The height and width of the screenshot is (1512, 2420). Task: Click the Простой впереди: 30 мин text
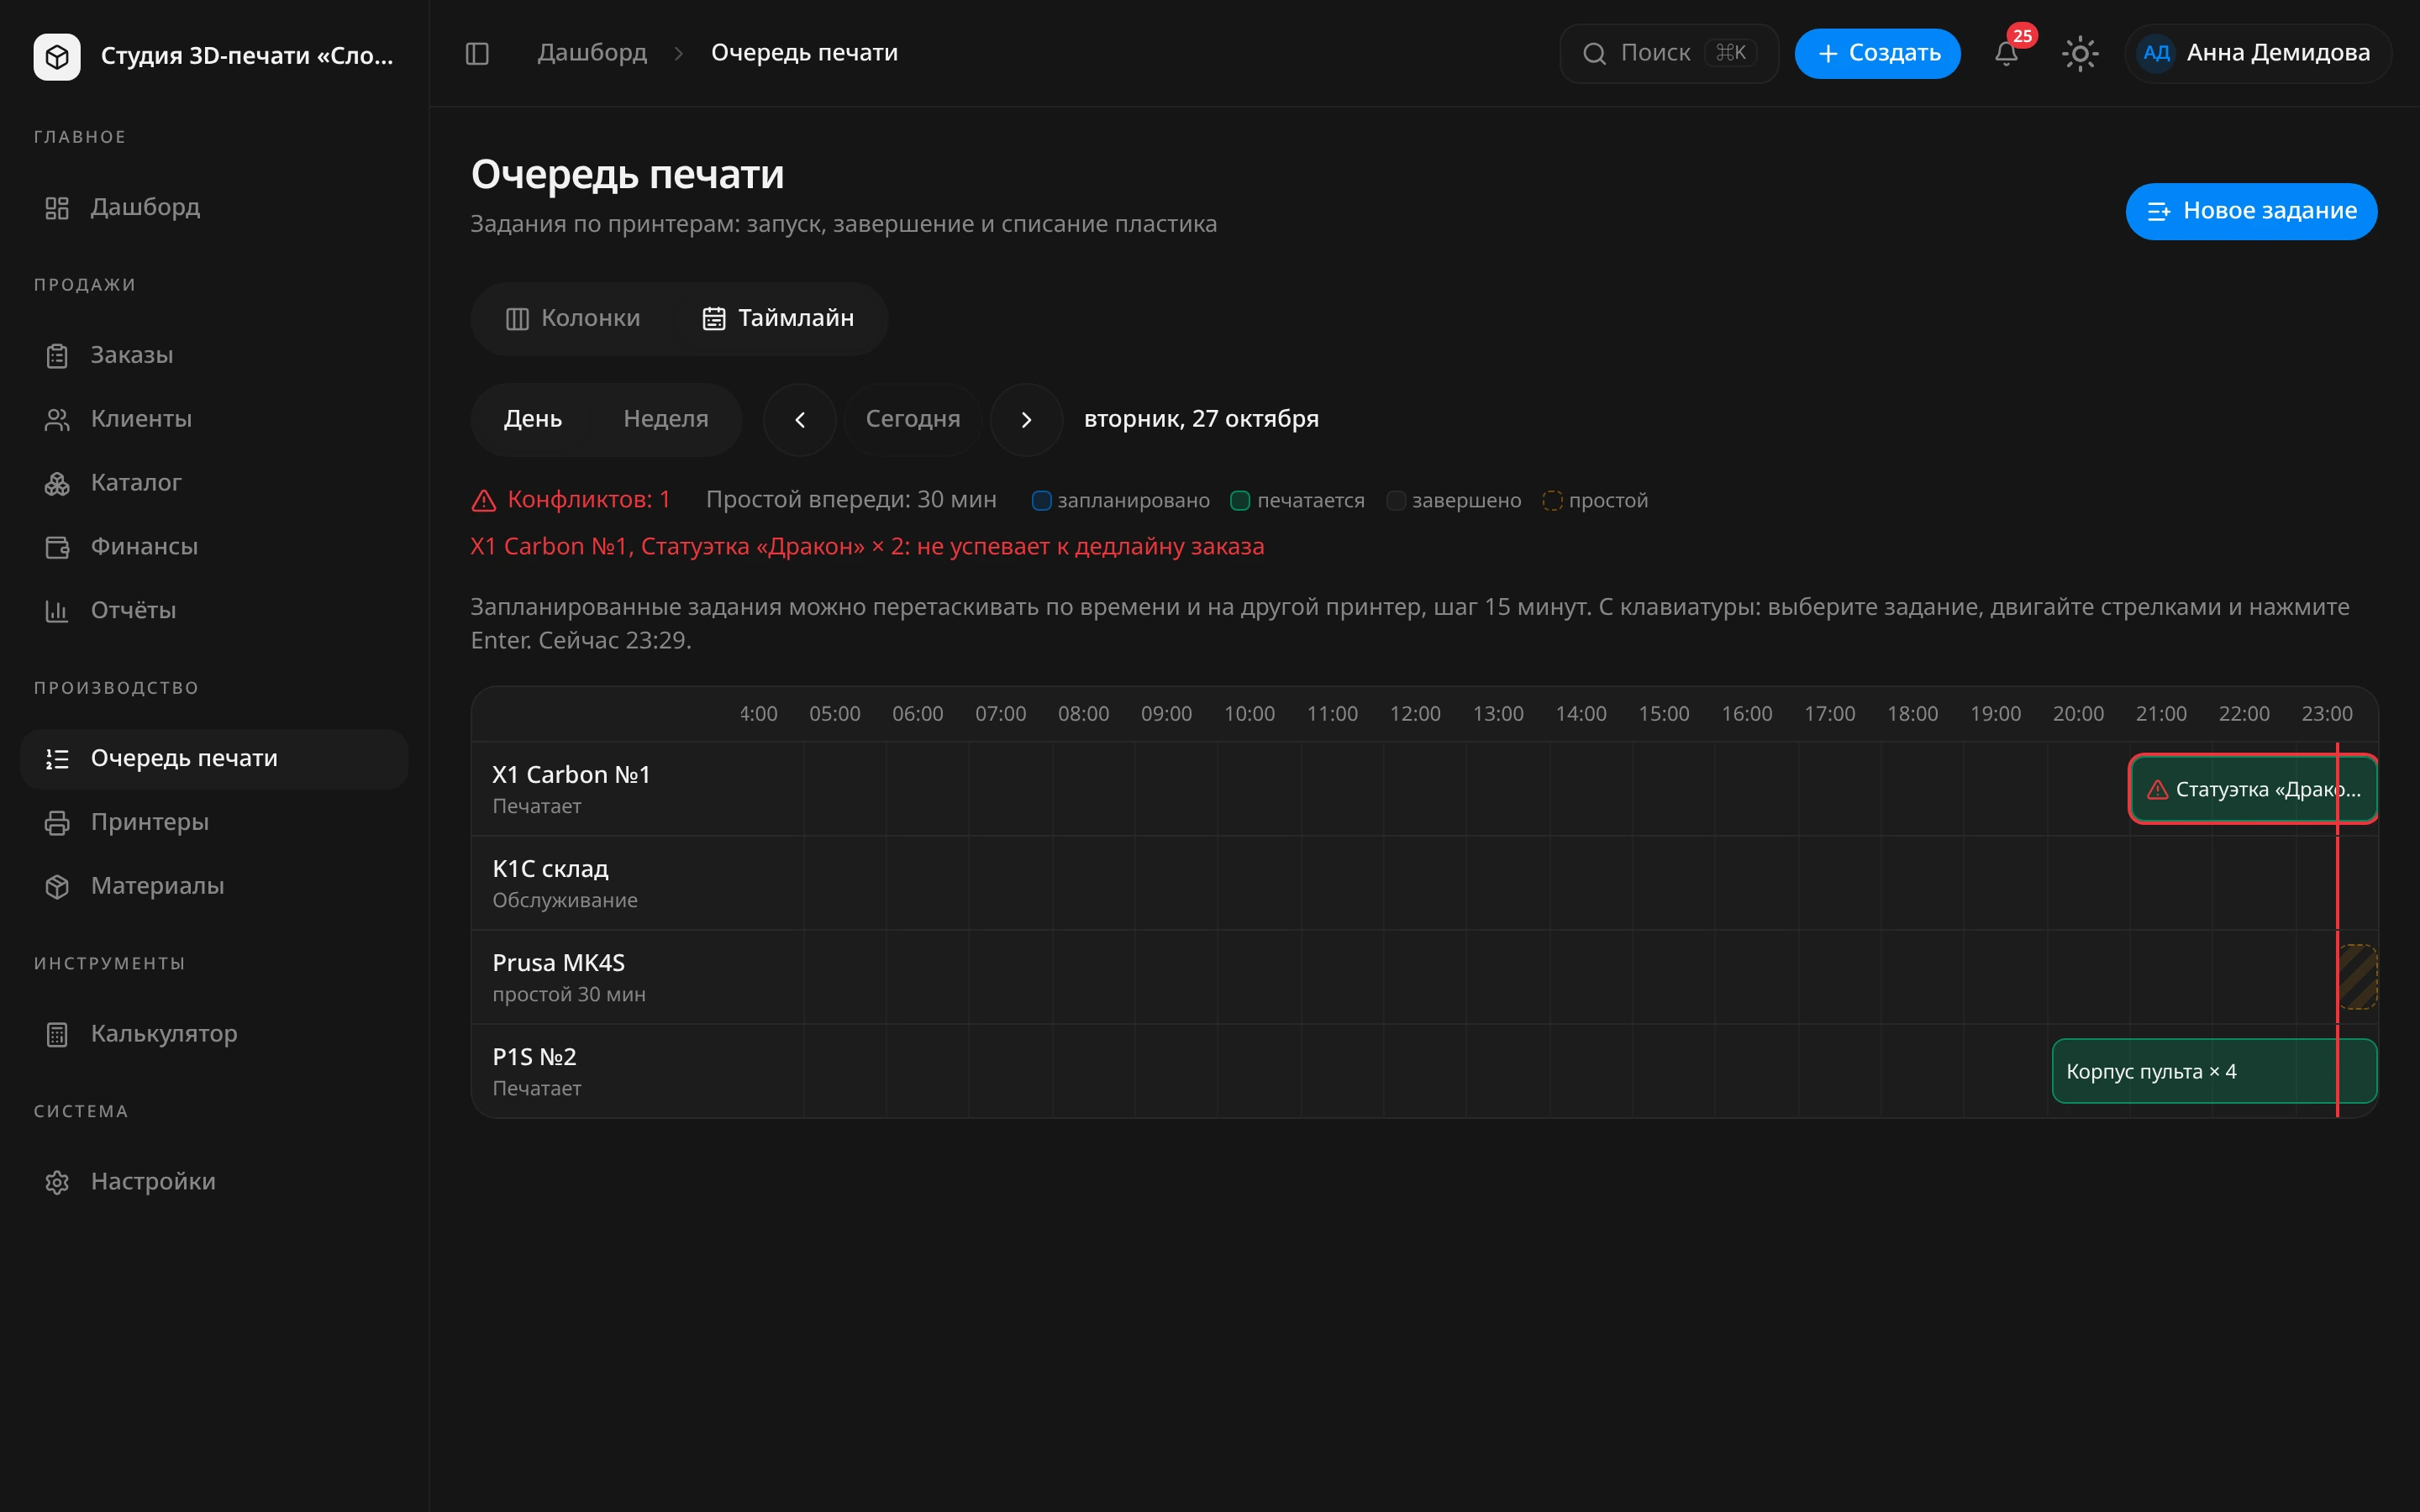851,500
